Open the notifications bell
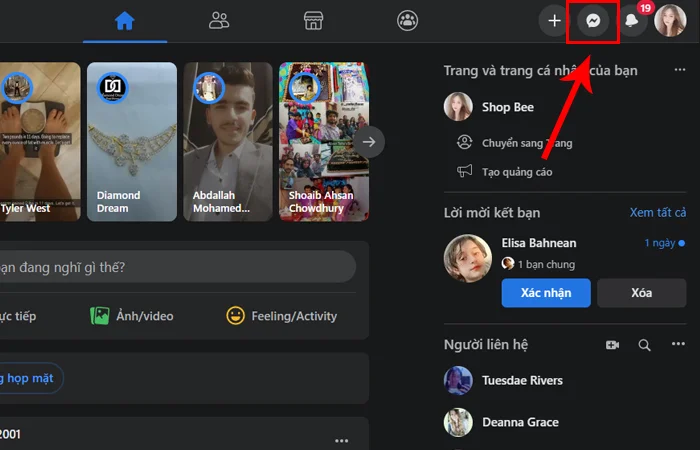Image resolution: width=700 pixels, height=450 pixels. tap(632, 21)
